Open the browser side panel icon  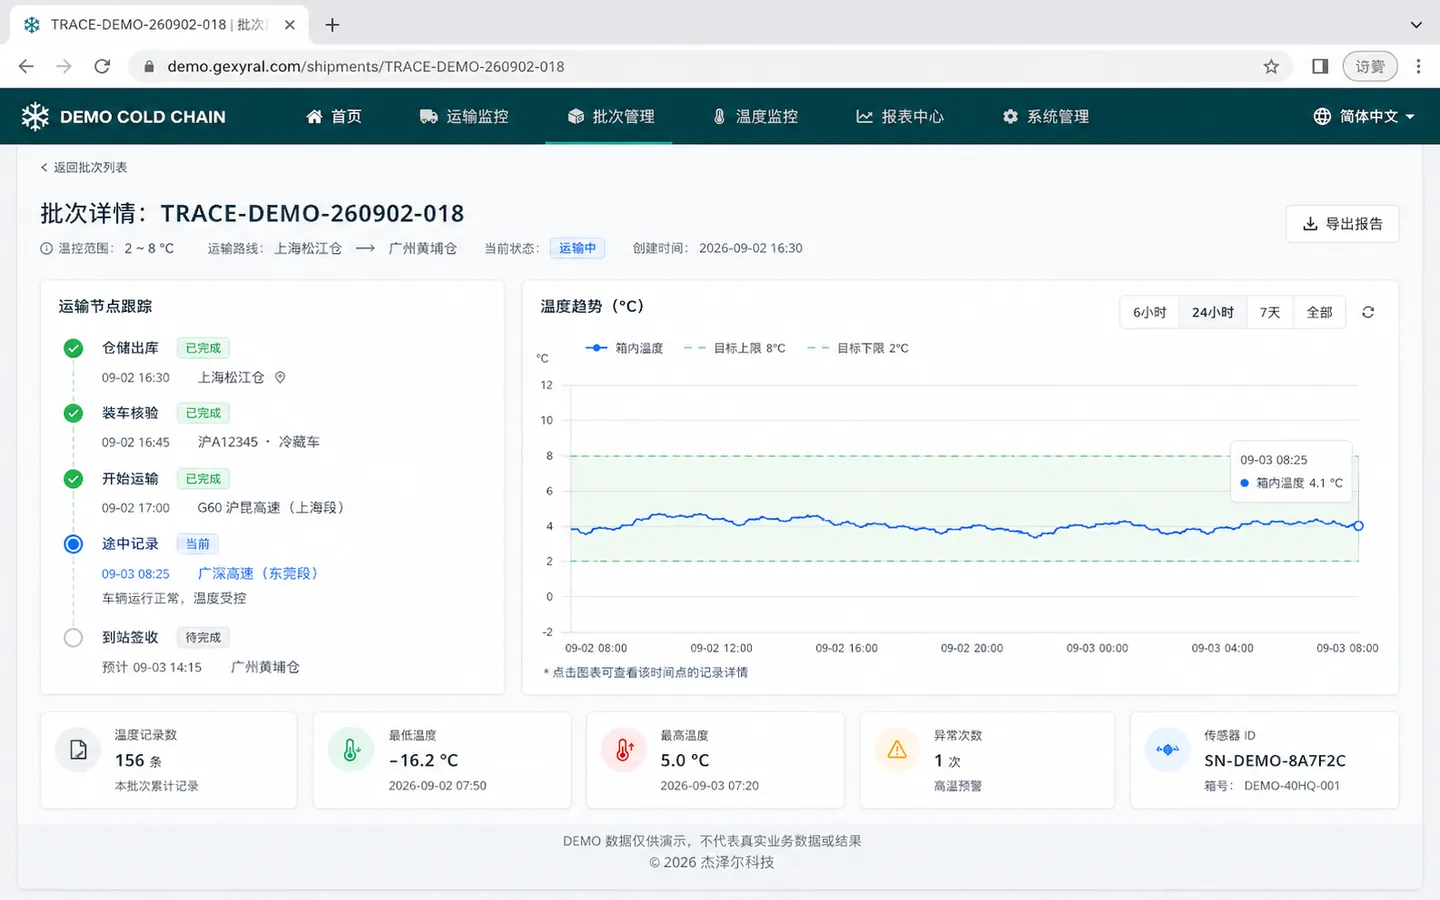[x=1320, y=66]
